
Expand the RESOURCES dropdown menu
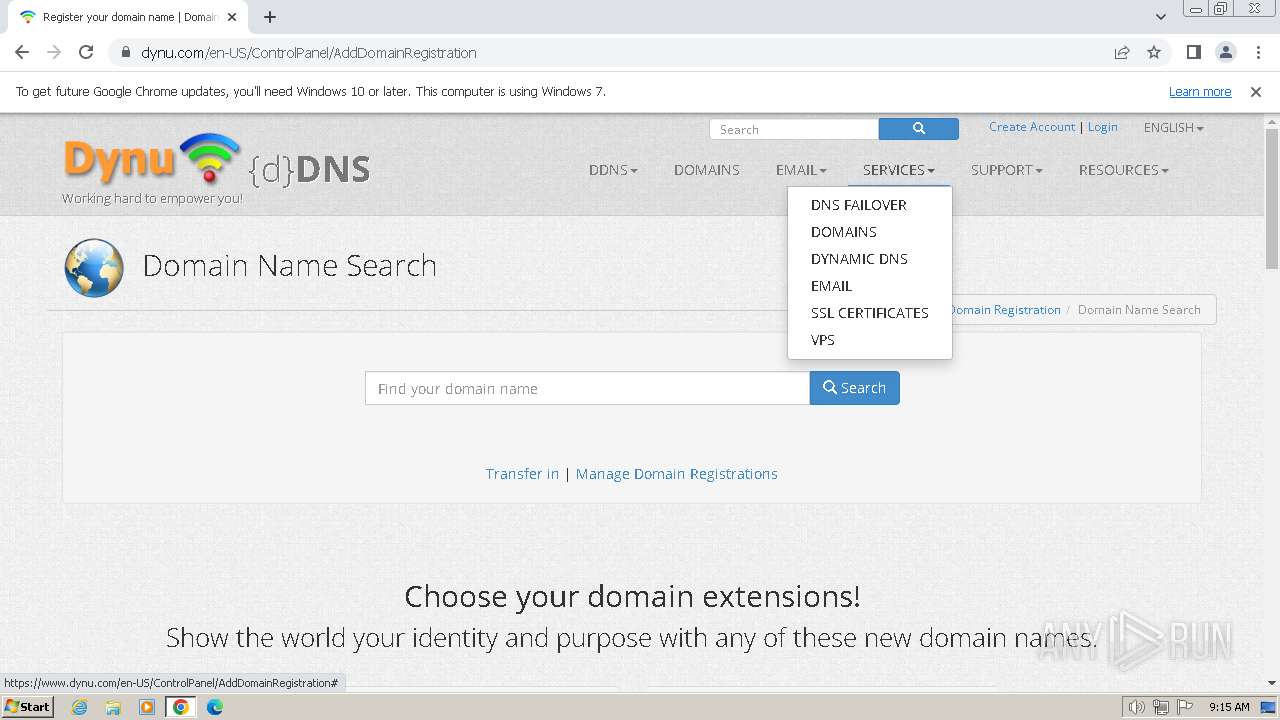(x=1123, y=170)
